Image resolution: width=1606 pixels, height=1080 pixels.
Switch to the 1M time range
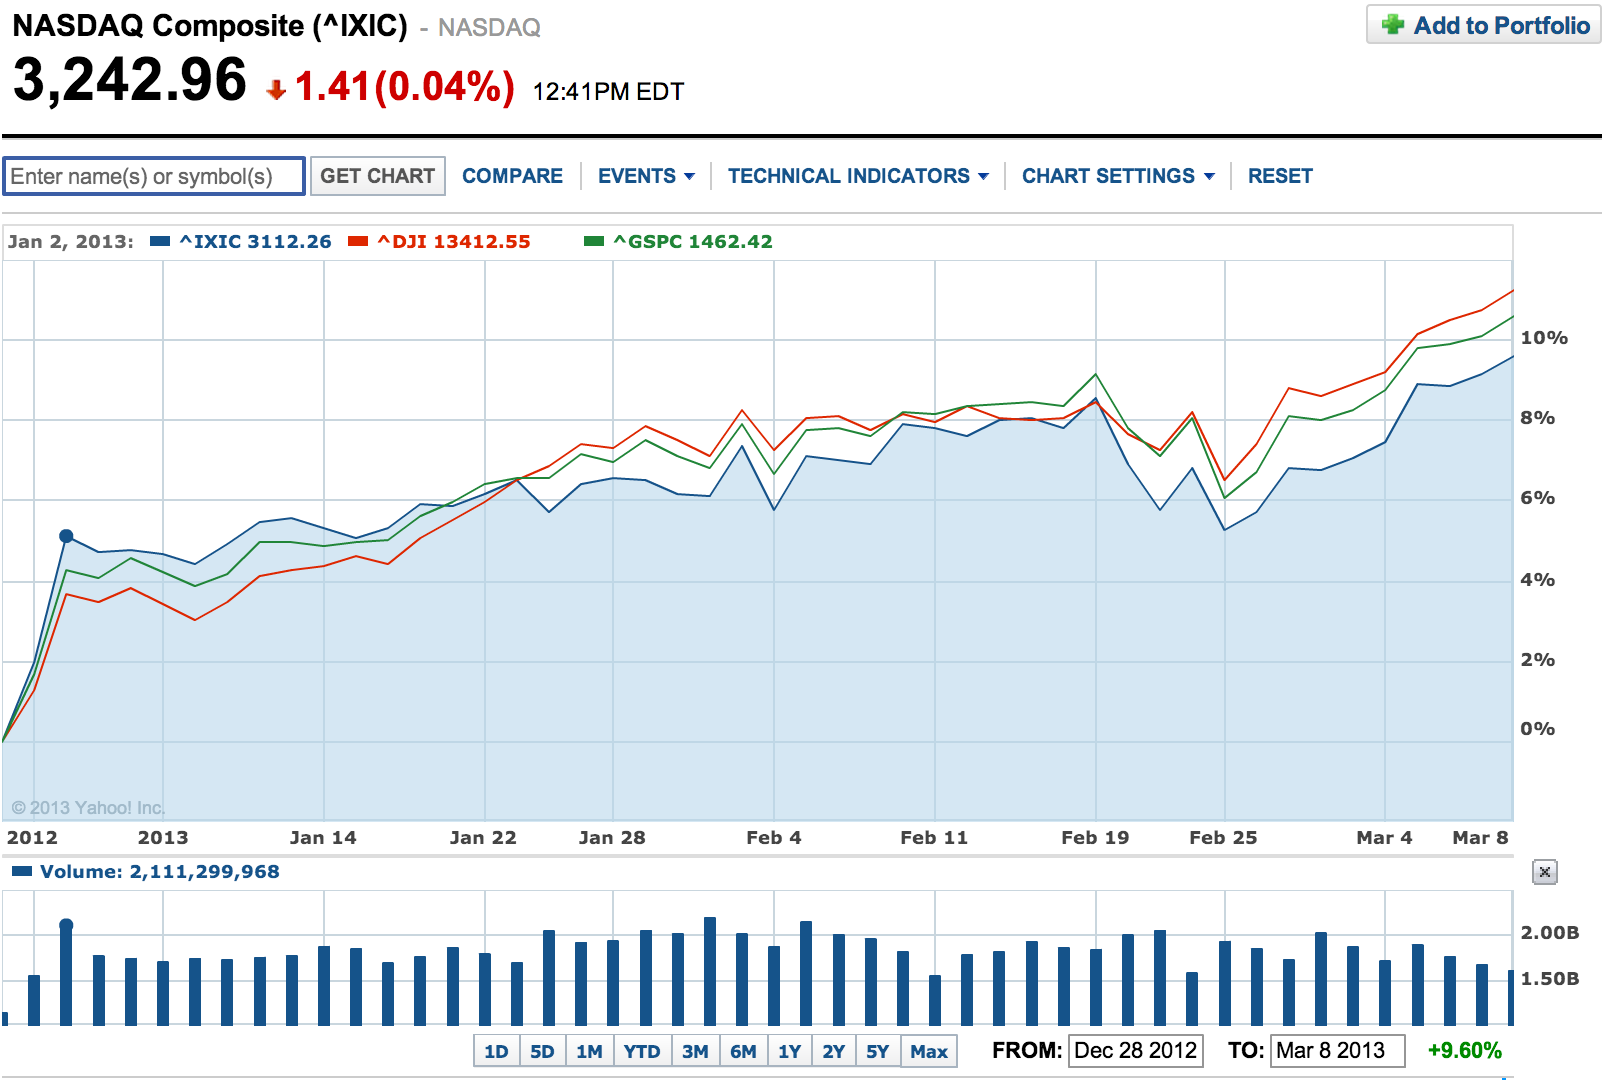[x=589, y=1051]
